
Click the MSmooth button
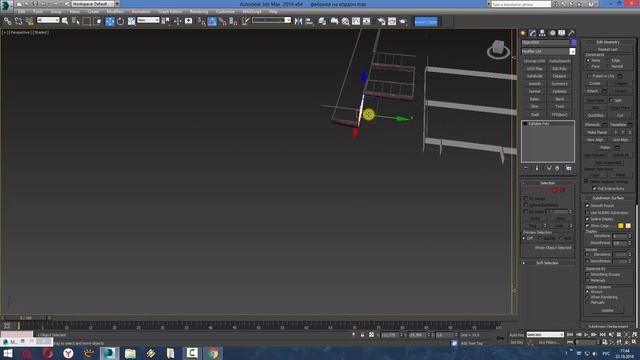(592, 125)
